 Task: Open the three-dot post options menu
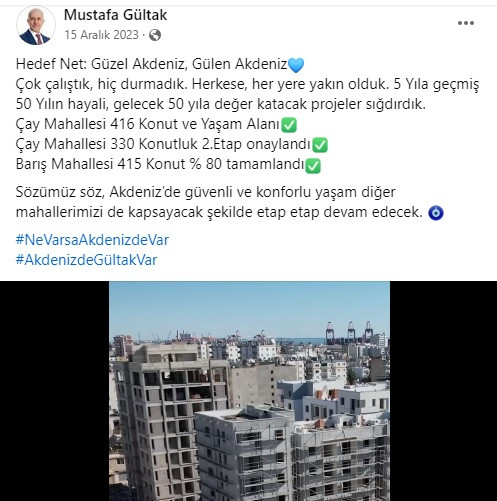(x=466, y=23)
